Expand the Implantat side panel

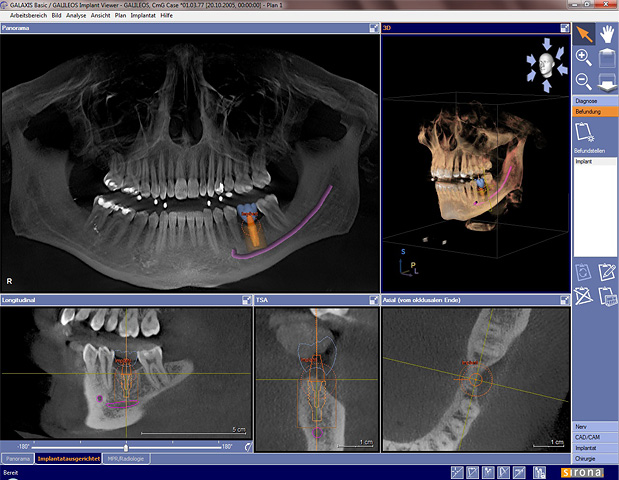point(595,448)
